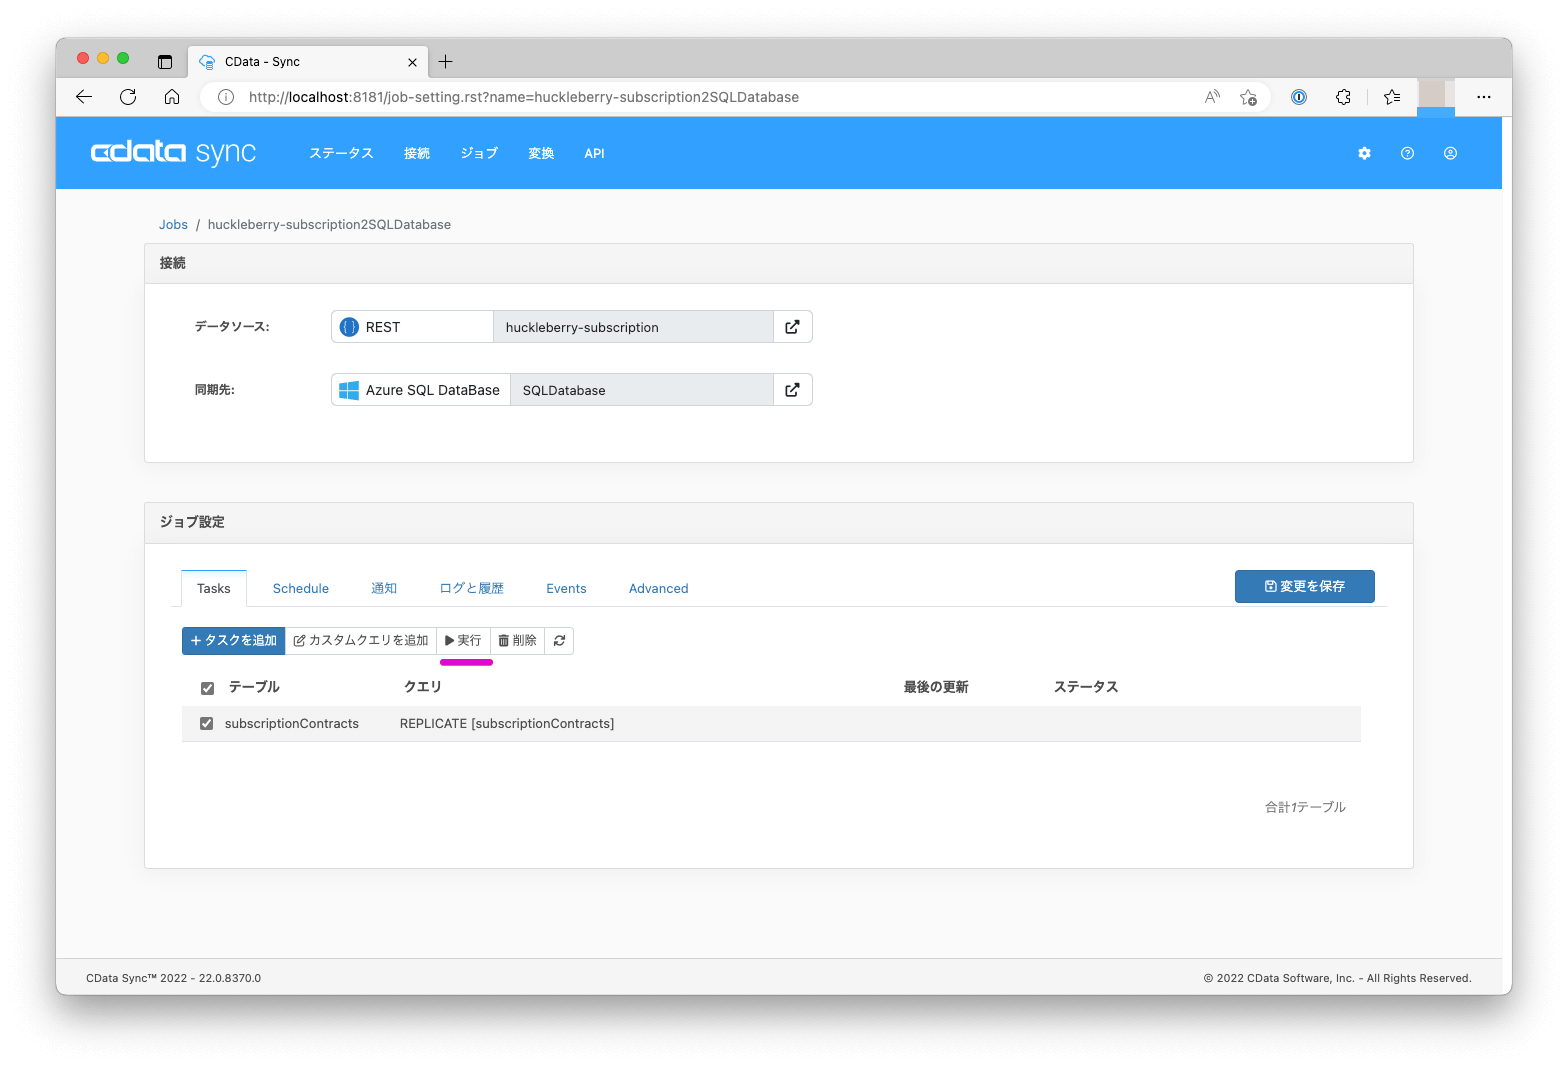Open the help question mark icon
1568x1069 pixels.
click(x=1407, y=153)
